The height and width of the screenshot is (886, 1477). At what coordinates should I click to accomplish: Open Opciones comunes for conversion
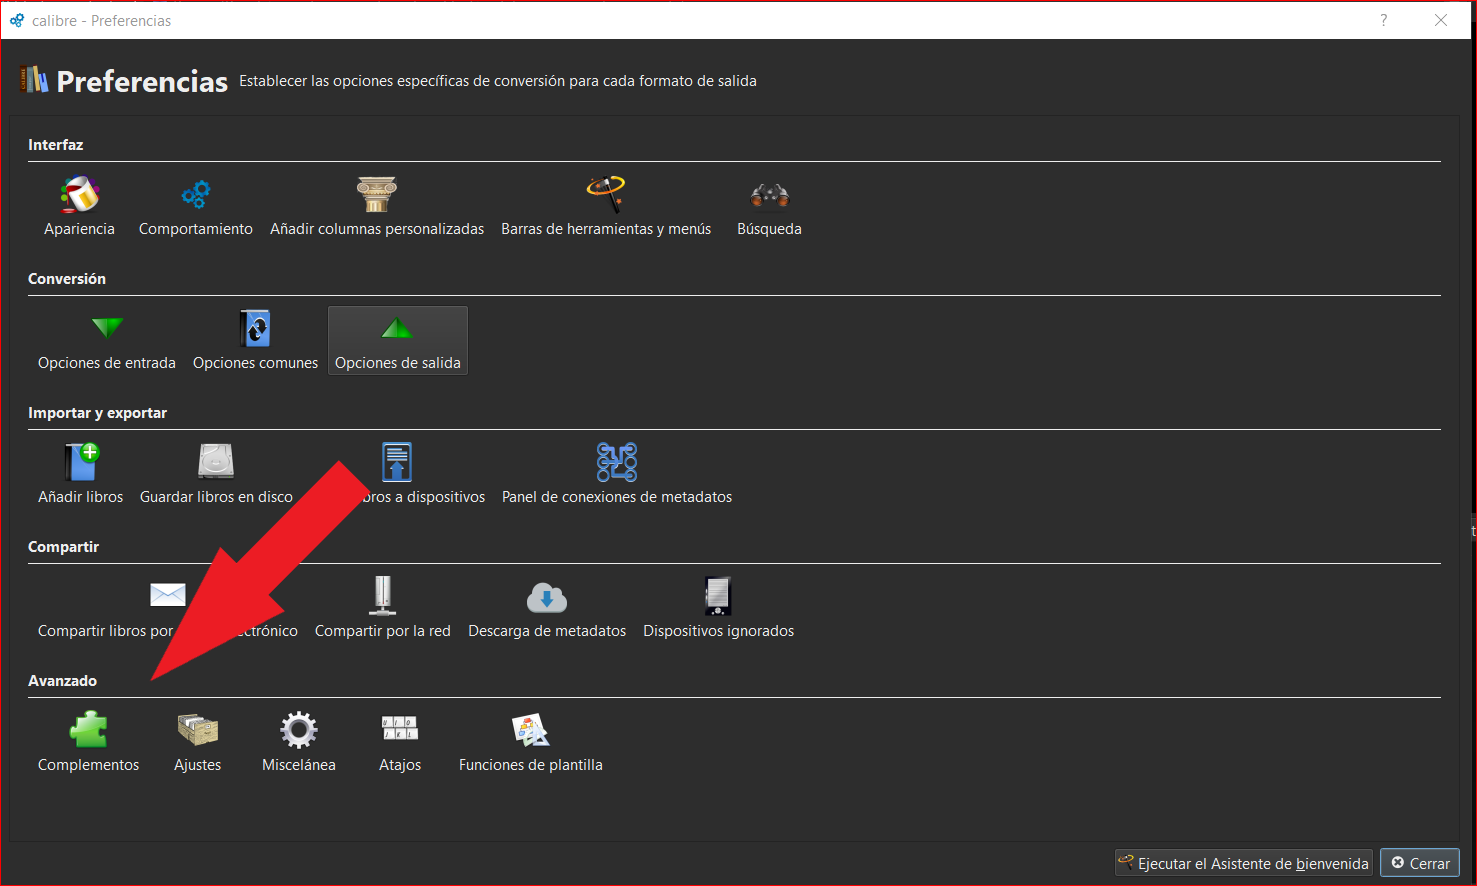tap(256, 341)
